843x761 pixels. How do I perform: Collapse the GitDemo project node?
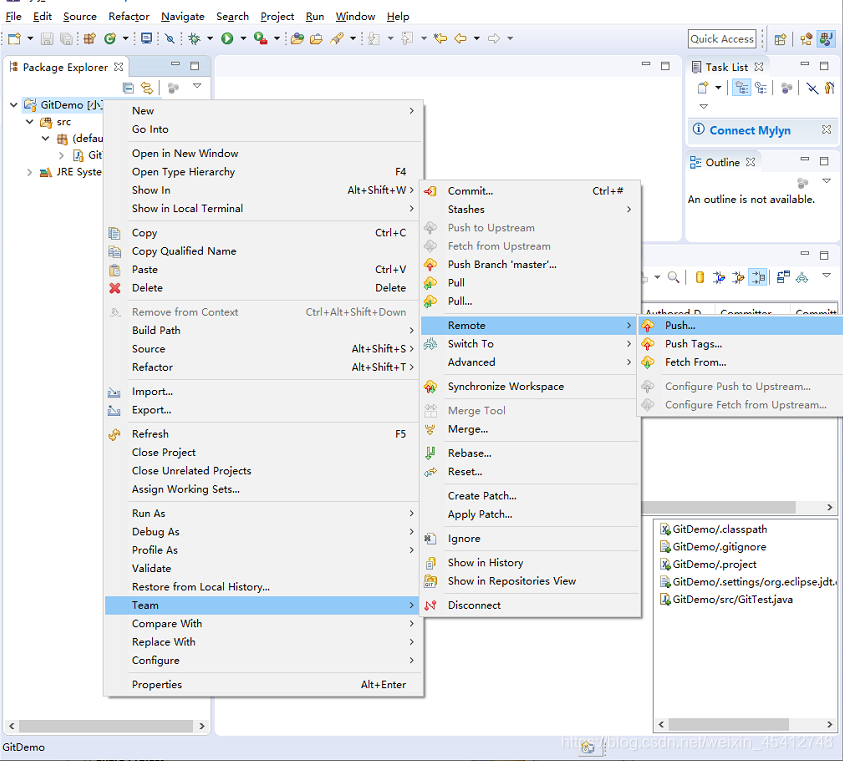[14, 105]
